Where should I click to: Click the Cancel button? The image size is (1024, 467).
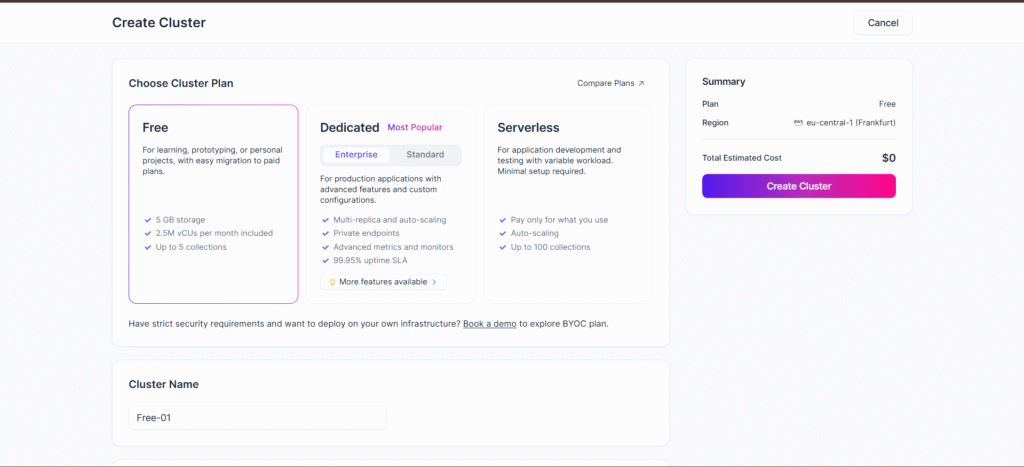(x=882, y=23)
